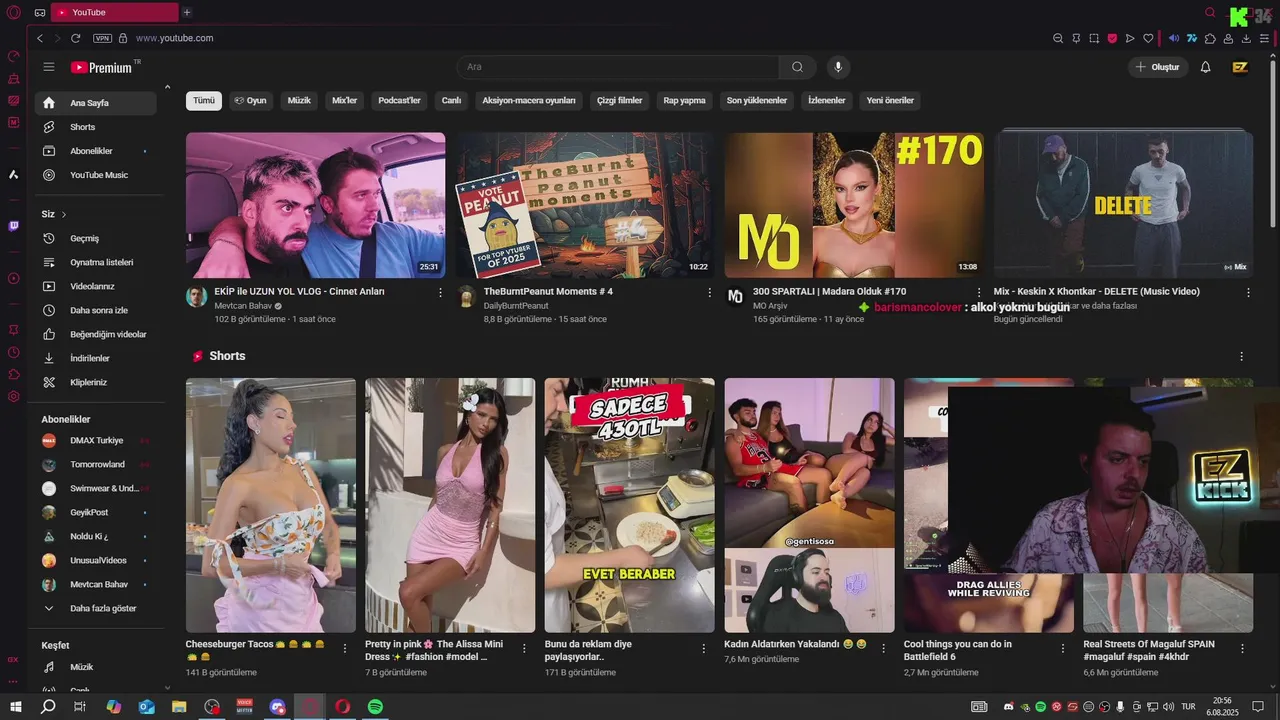Open the YouTube hamburger guide menu

pos(48,67)
